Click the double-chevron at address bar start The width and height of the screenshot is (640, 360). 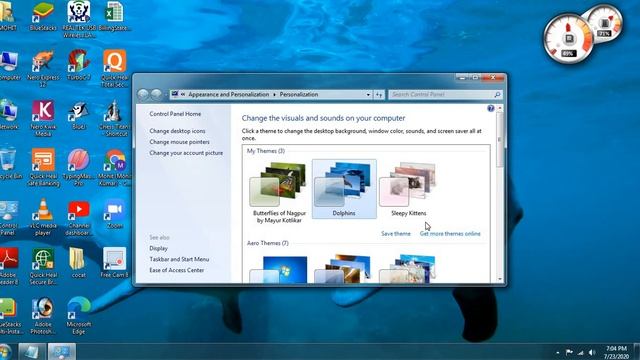pos(183,94)
